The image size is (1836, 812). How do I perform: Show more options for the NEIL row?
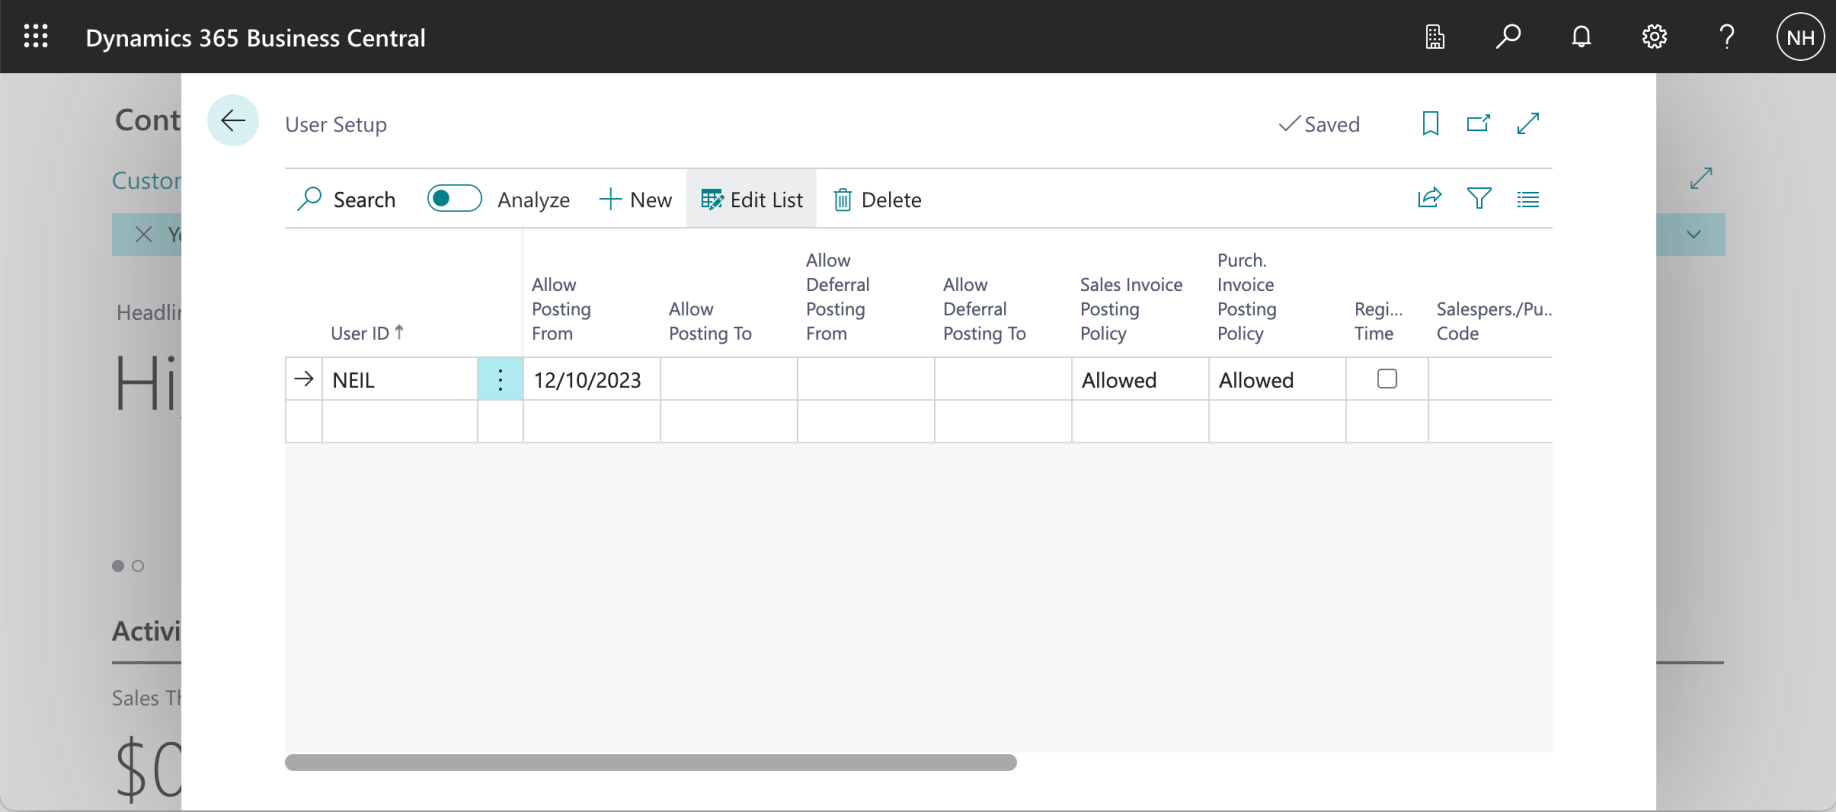pos(500,379)
